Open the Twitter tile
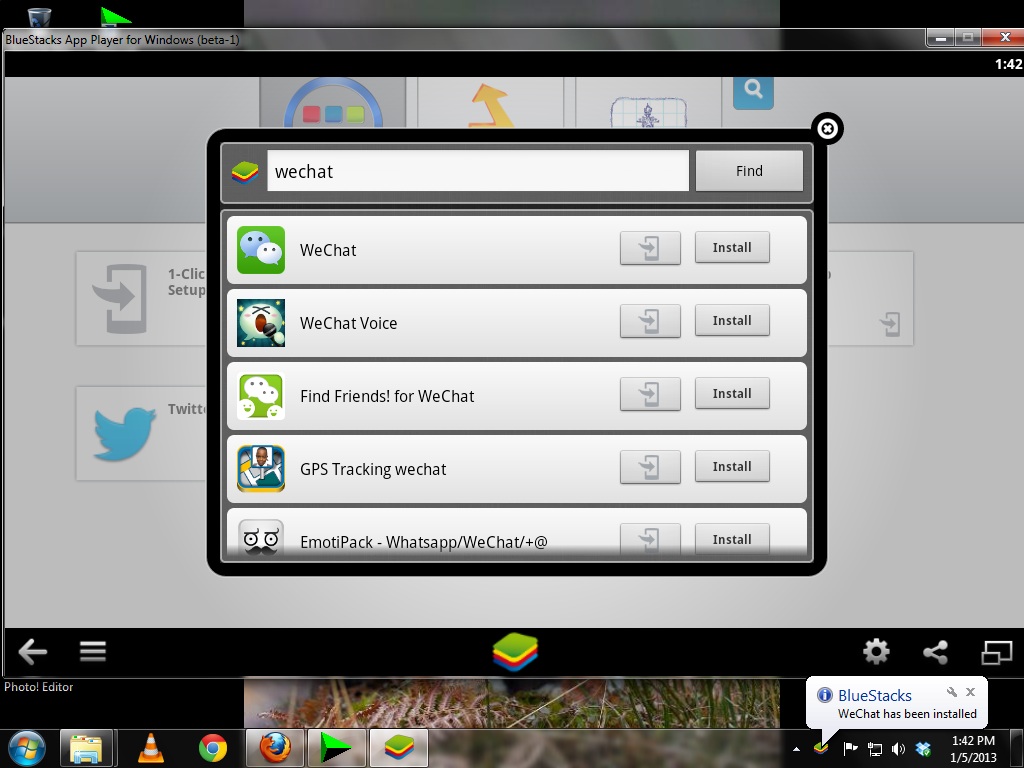 coord(142,434)
